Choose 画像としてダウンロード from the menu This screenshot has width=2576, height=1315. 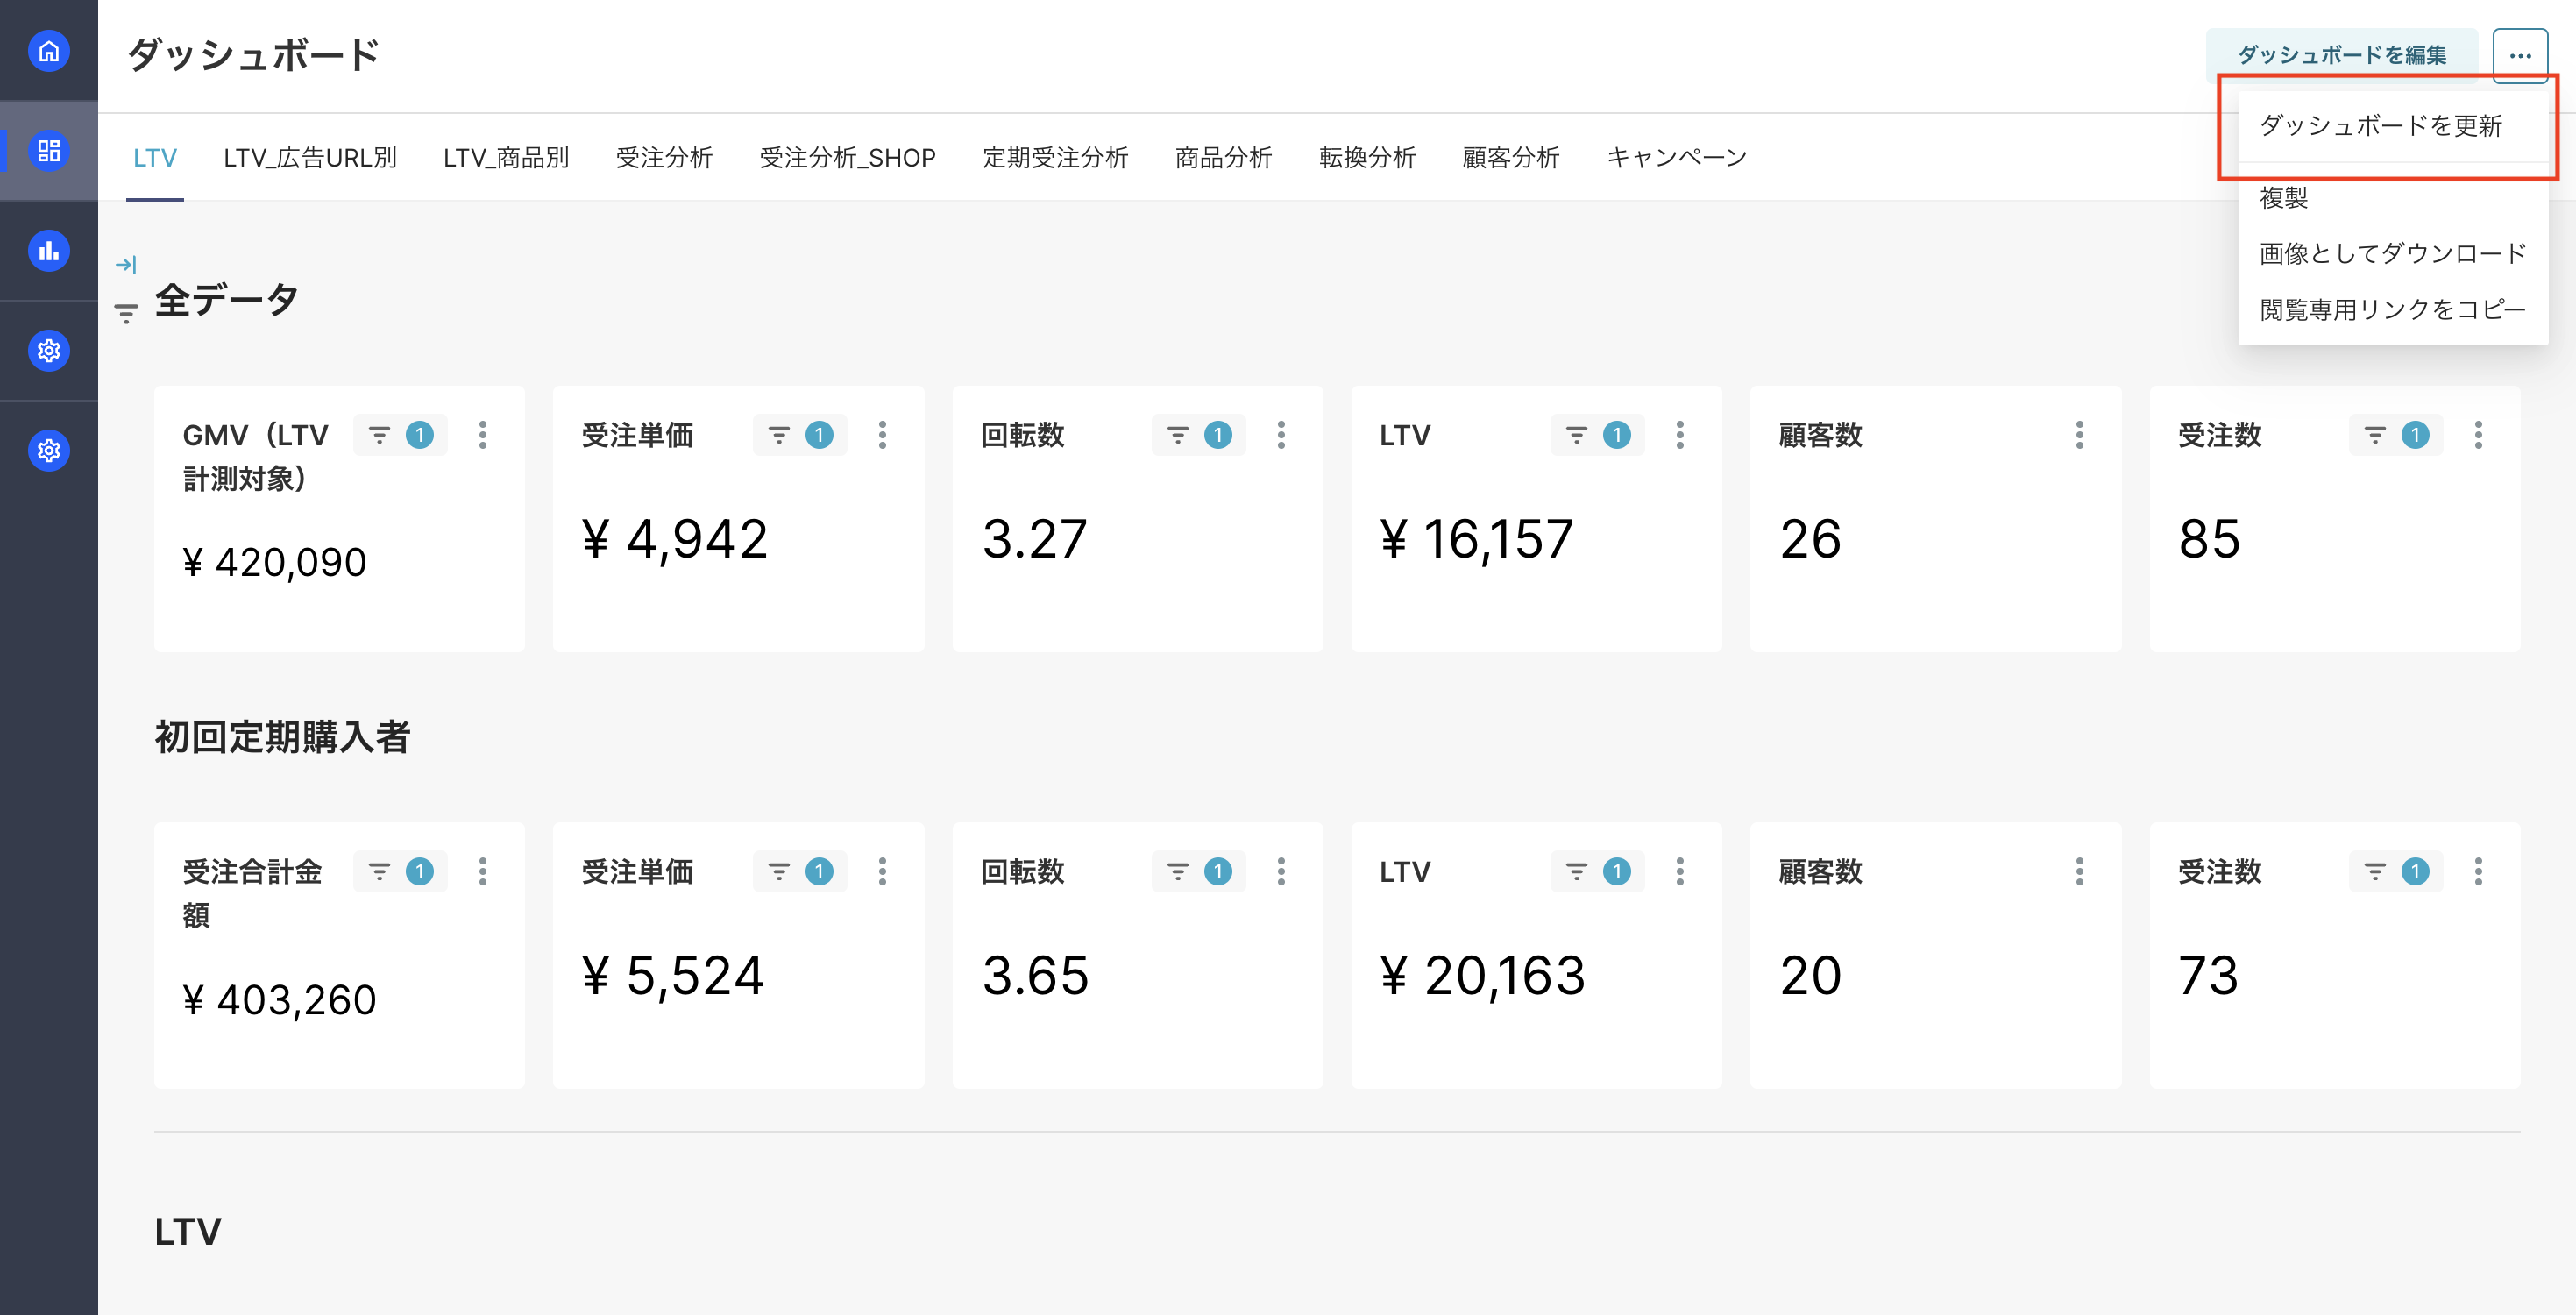pos(2393,253)
